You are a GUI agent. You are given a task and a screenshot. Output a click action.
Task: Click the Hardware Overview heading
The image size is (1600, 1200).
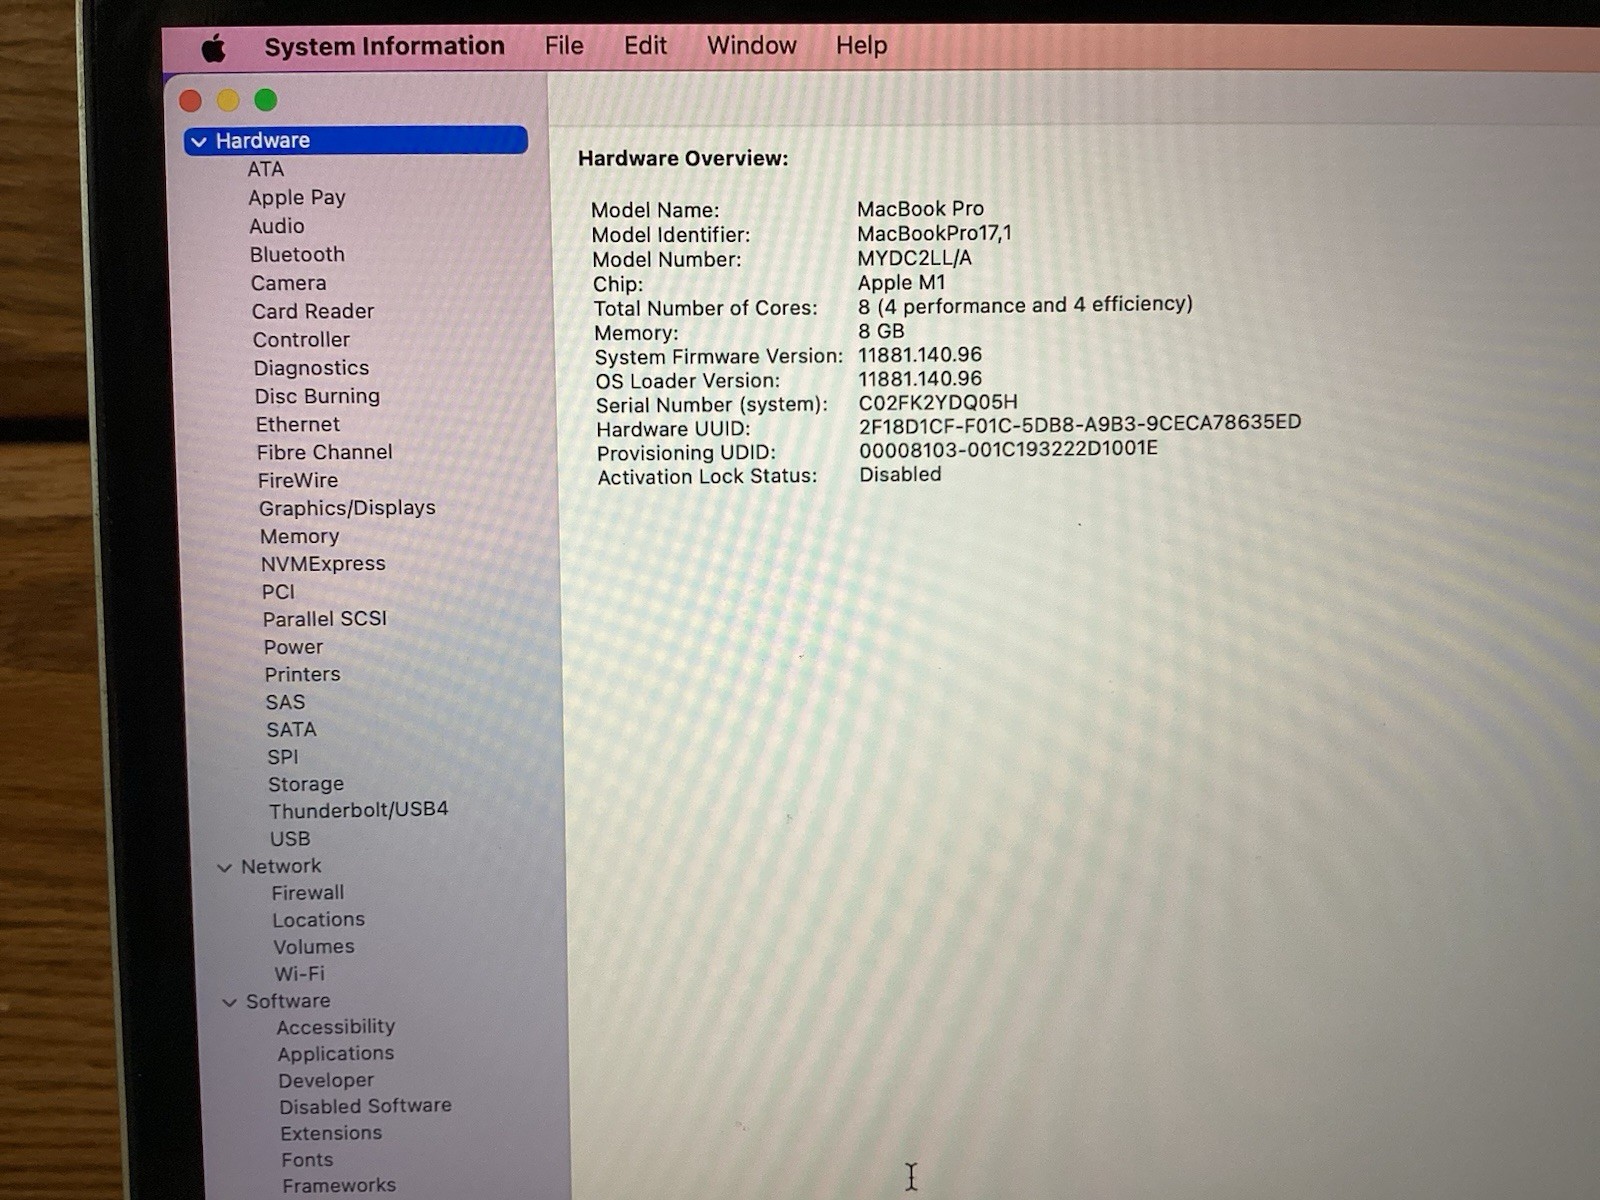(x=683, y=158)
